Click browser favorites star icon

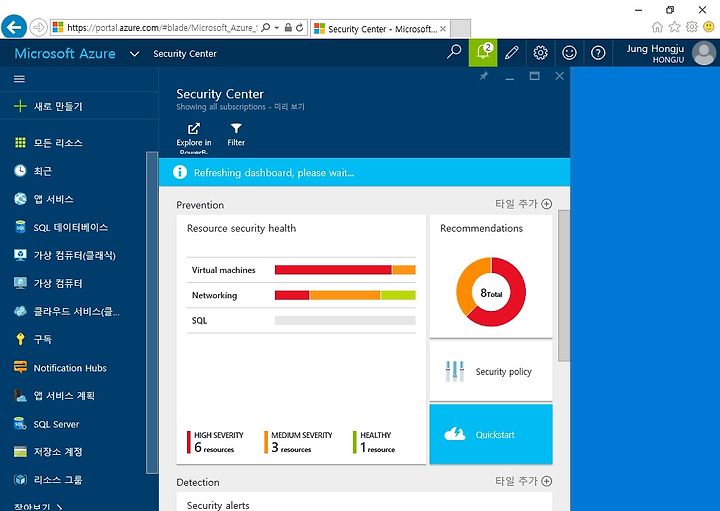674,27
